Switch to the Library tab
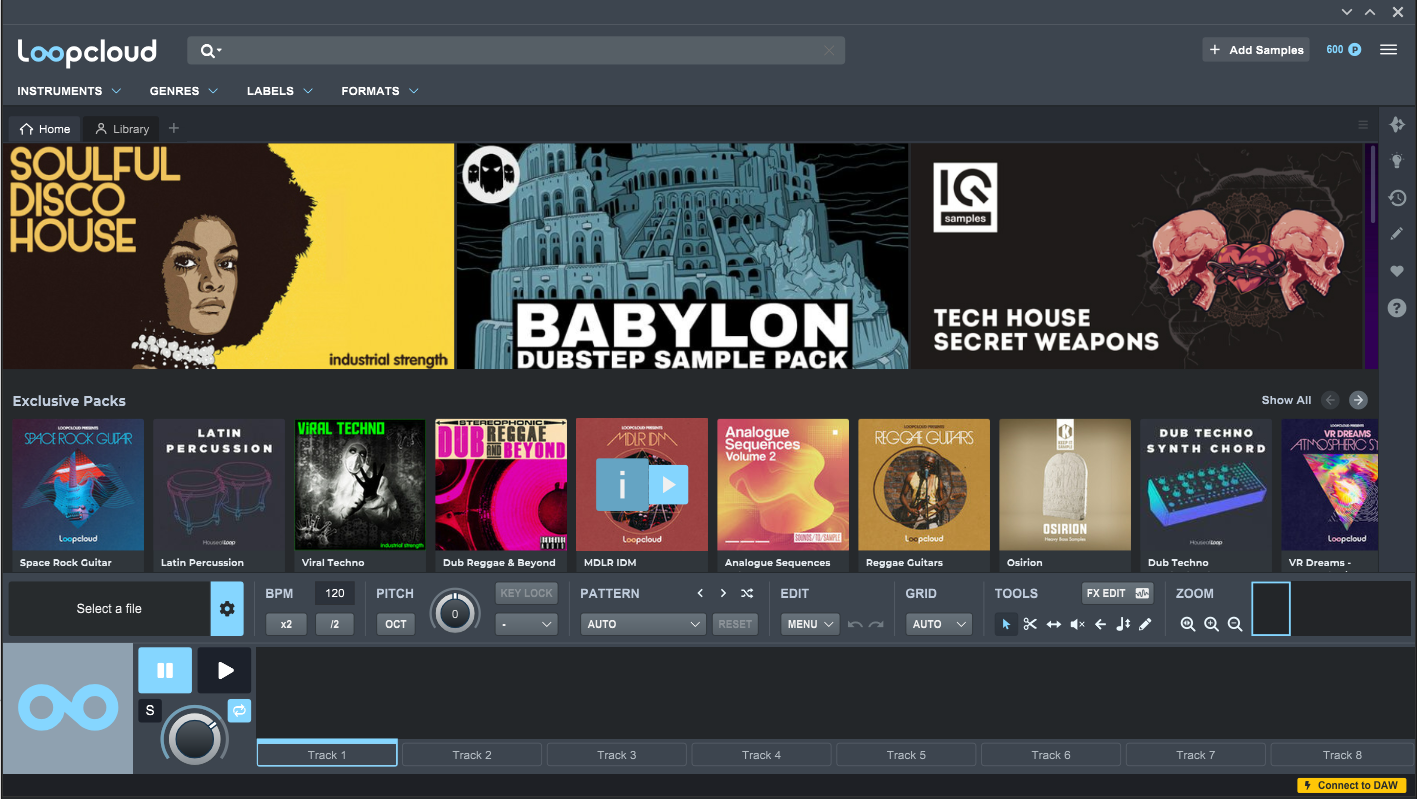This screenshot has height=799, width=1417. point(122,129)
